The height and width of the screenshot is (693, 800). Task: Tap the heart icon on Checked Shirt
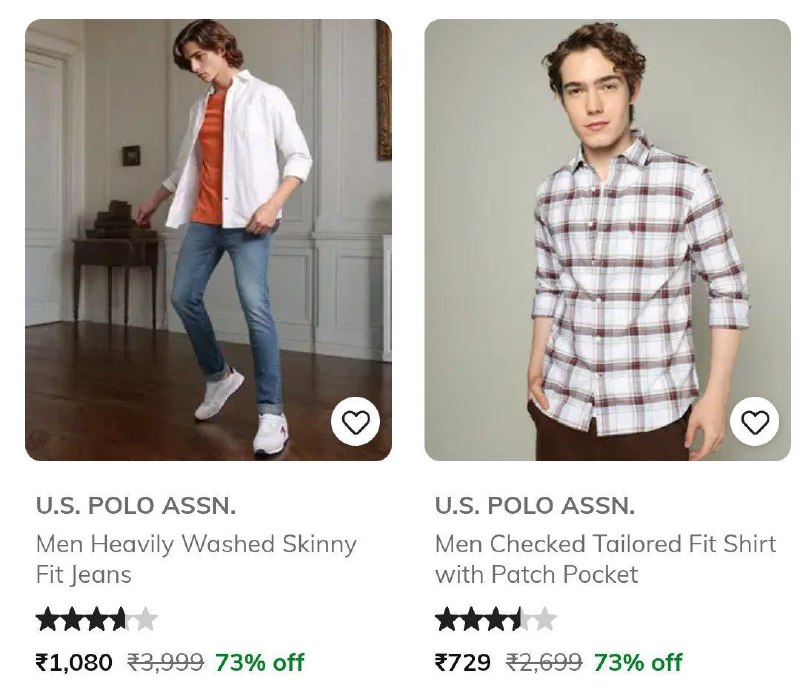click(755, 423)
